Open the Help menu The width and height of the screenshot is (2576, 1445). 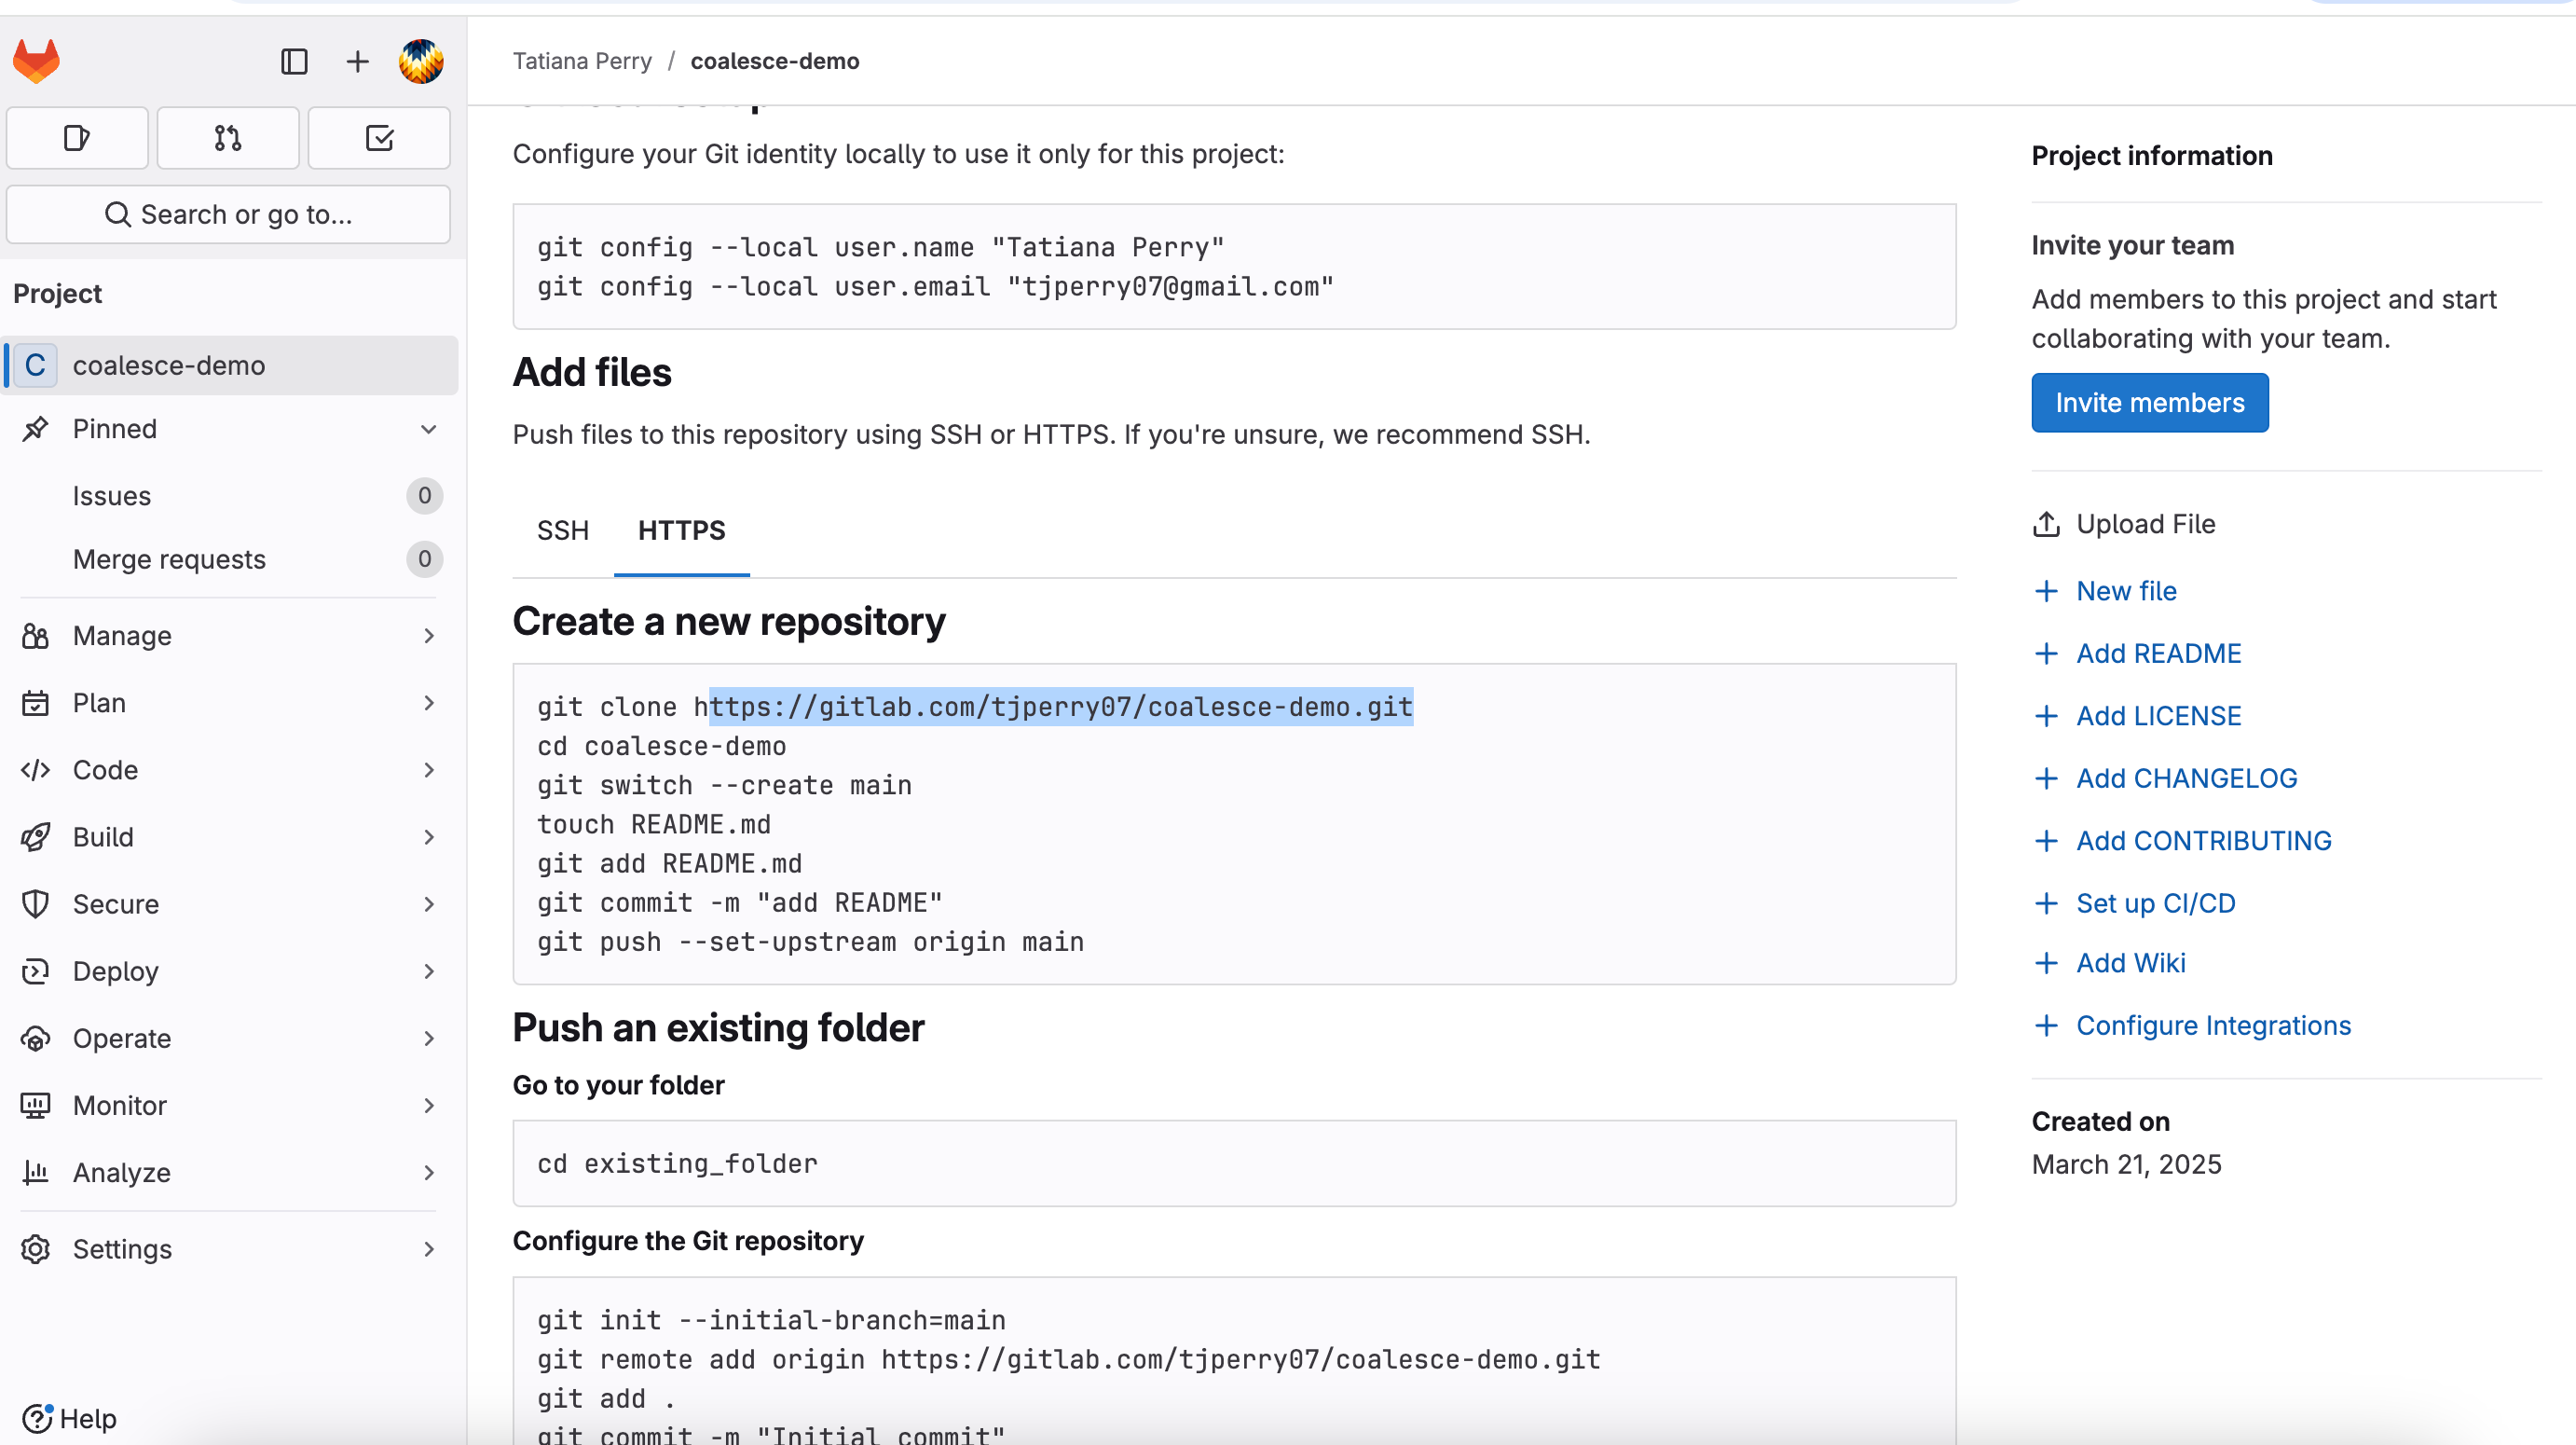[66, 1418]
